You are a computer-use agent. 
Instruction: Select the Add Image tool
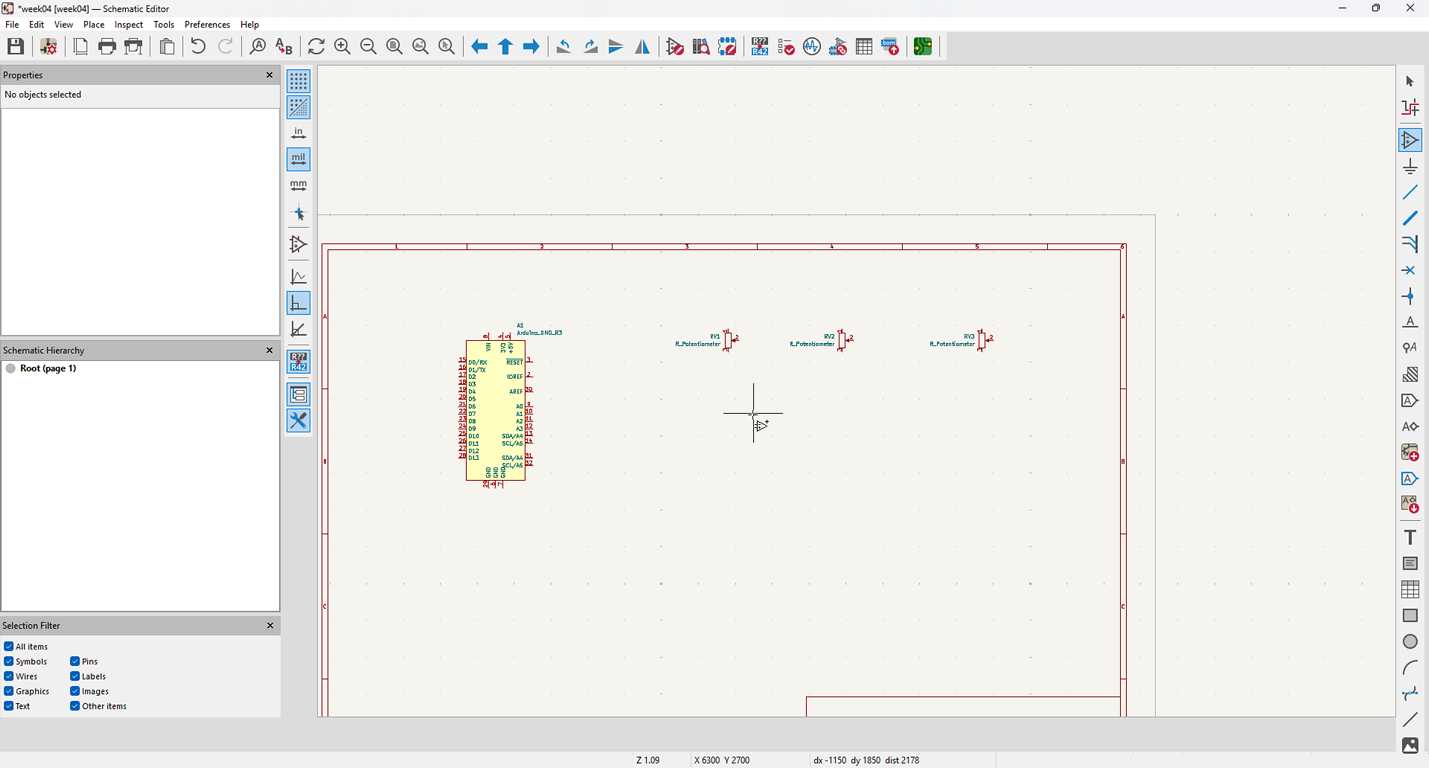[x=1410, y=745]
